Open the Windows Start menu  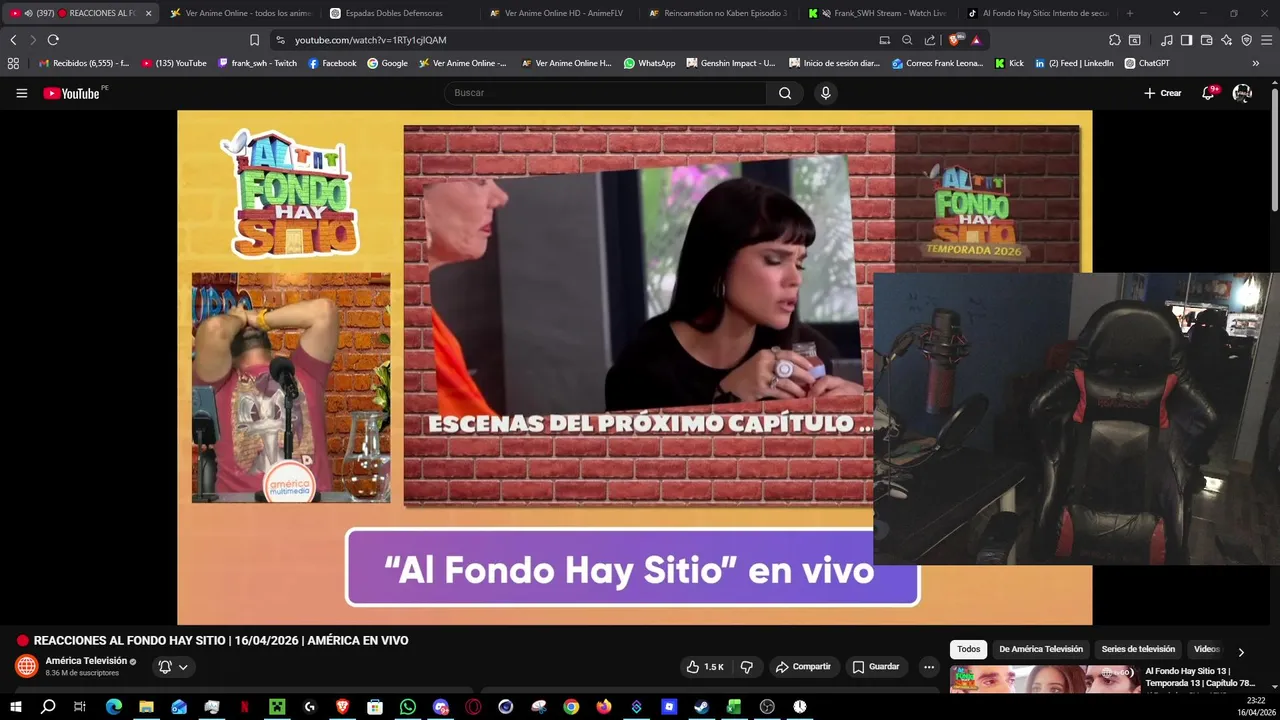click(x=15, y=707)
